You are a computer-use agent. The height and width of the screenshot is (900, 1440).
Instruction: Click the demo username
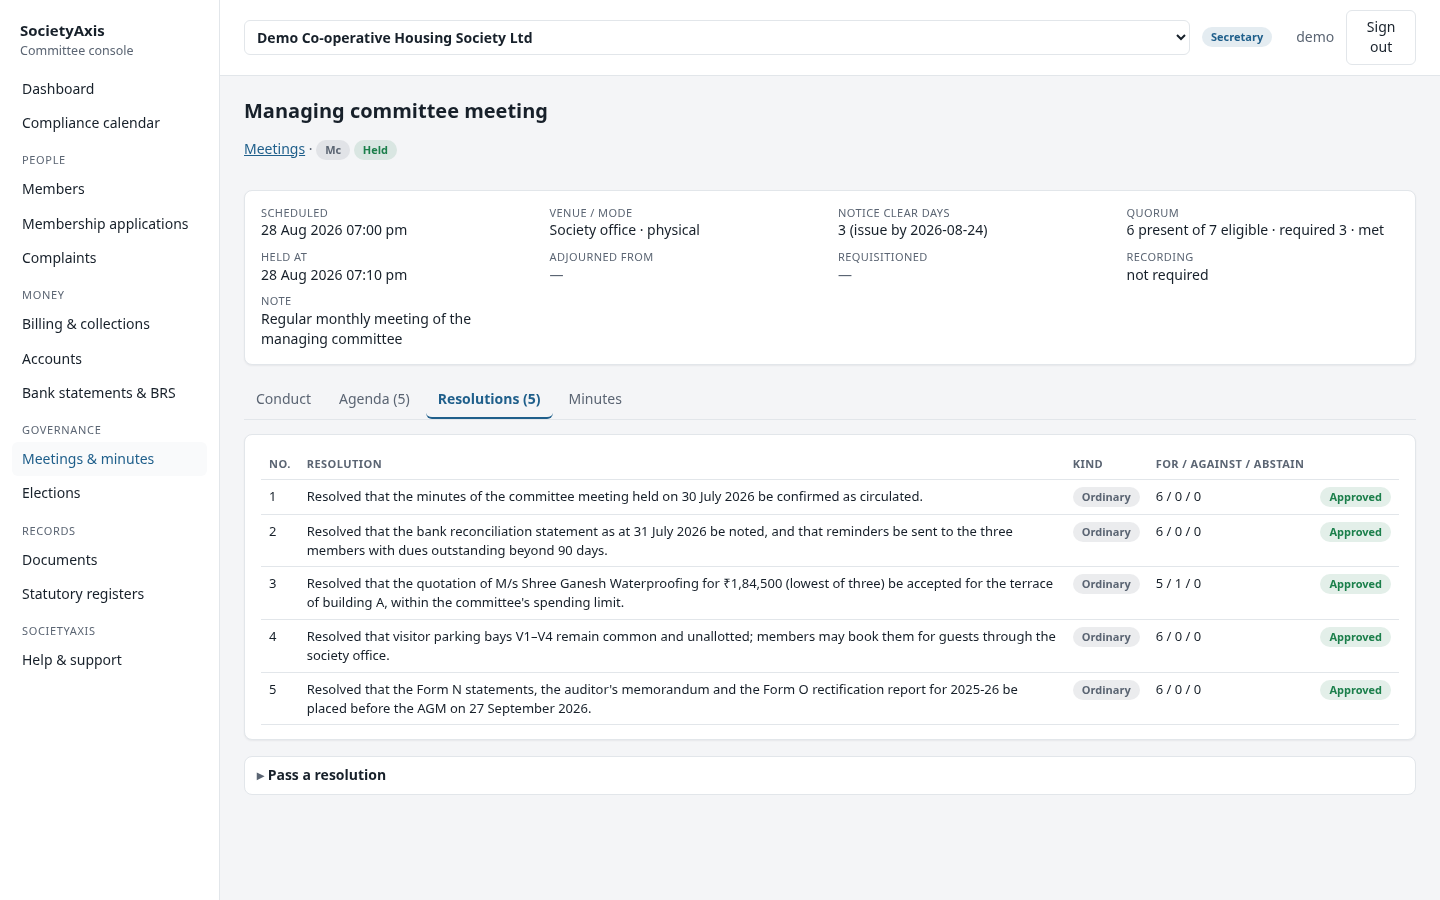pos(1315,37)
